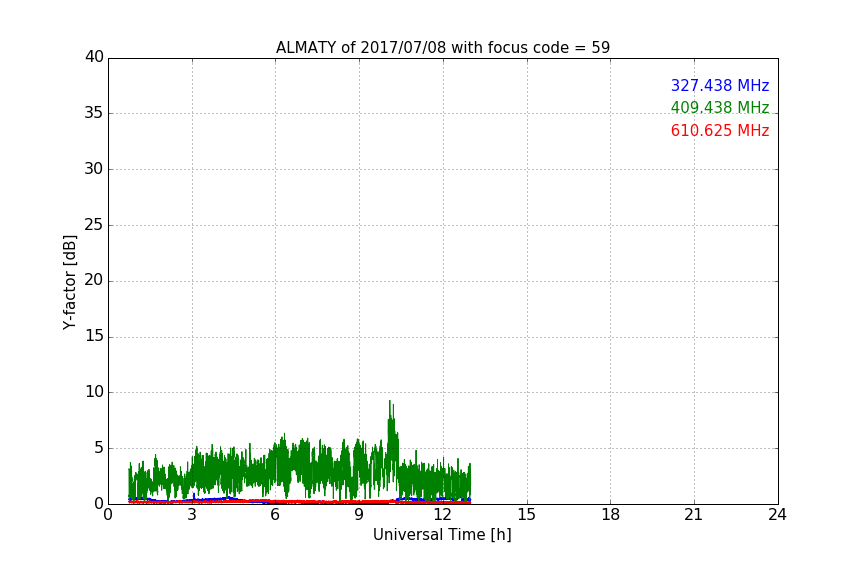864x576 pixels.
Task: Click the x-axis tick label 3
Action: 192,515
